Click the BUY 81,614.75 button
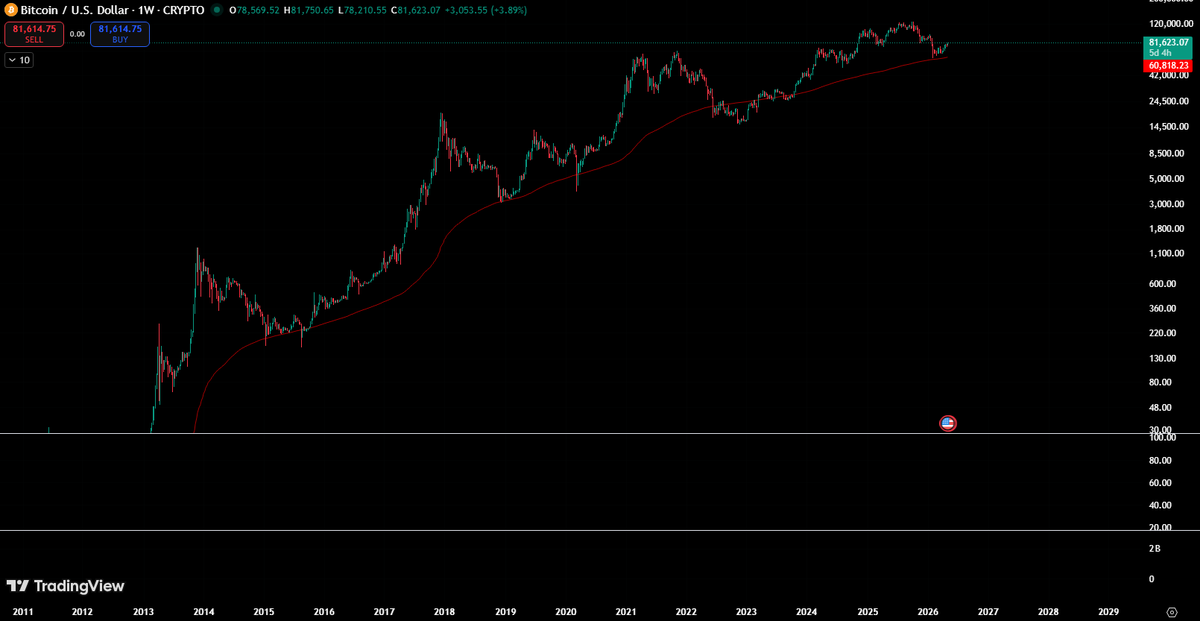The width and height of the screenshot is (1200, 621). click(x=120, y=34)
